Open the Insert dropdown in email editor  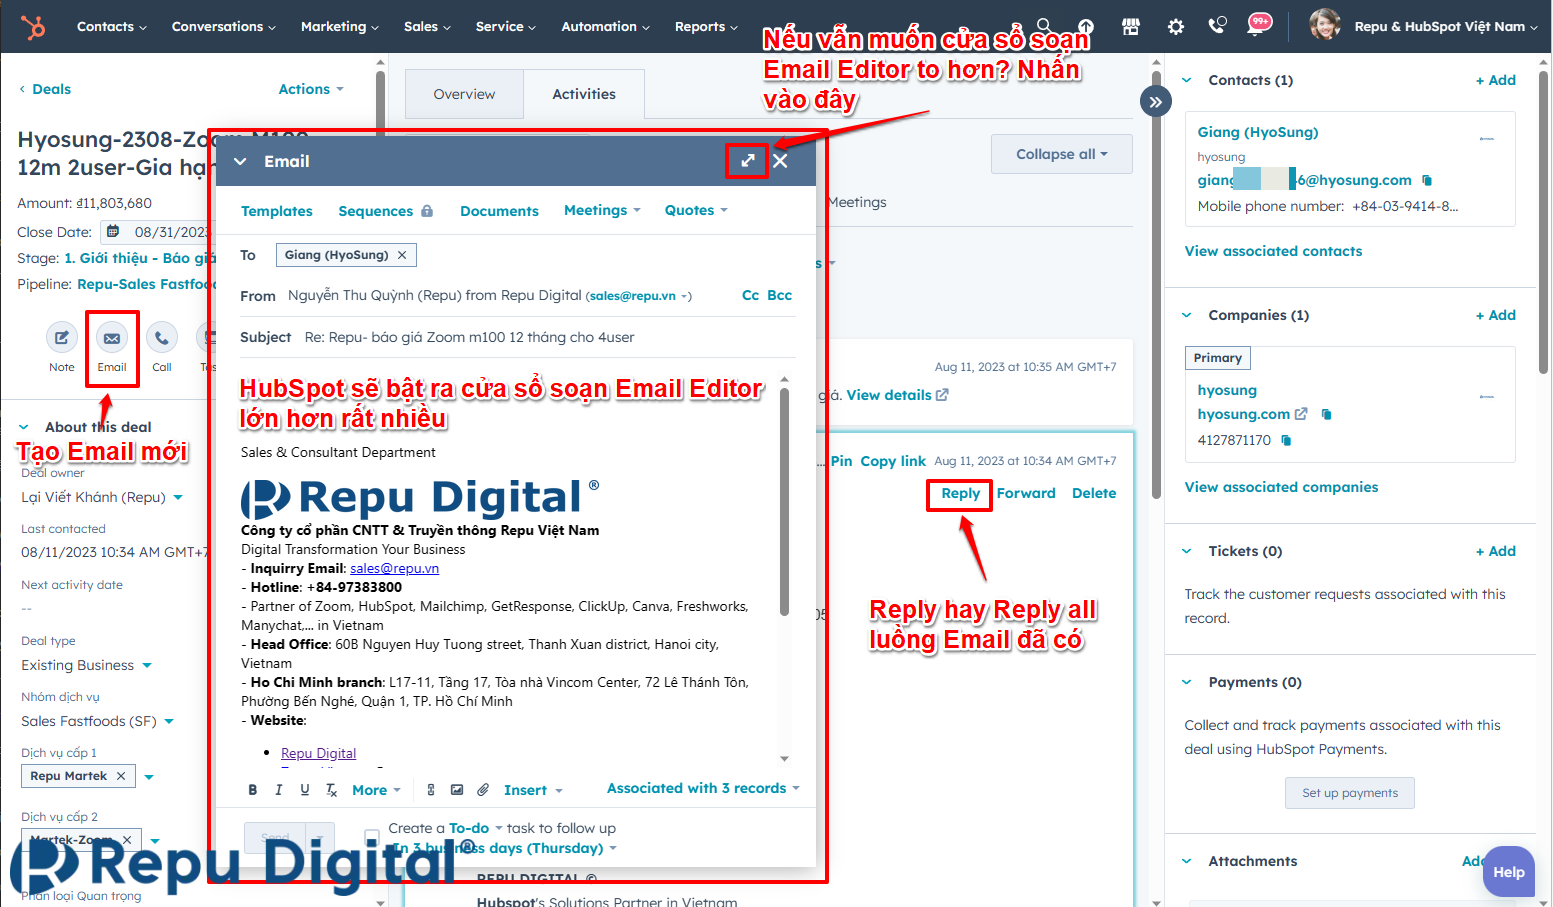click(533, 790)
